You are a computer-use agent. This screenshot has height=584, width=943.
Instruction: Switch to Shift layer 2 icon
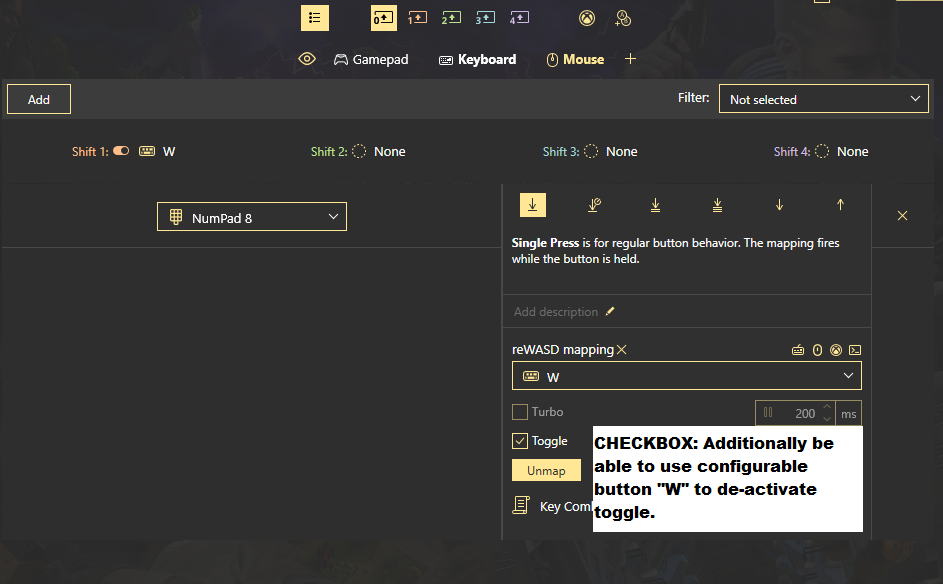tap(451, 18)
